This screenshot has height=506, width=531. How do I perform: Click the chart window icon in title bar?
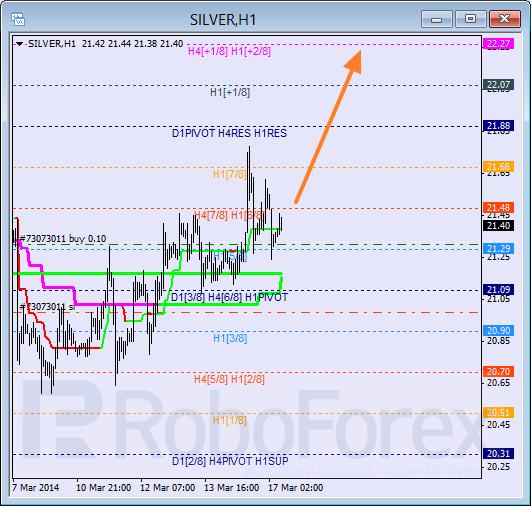18,19
